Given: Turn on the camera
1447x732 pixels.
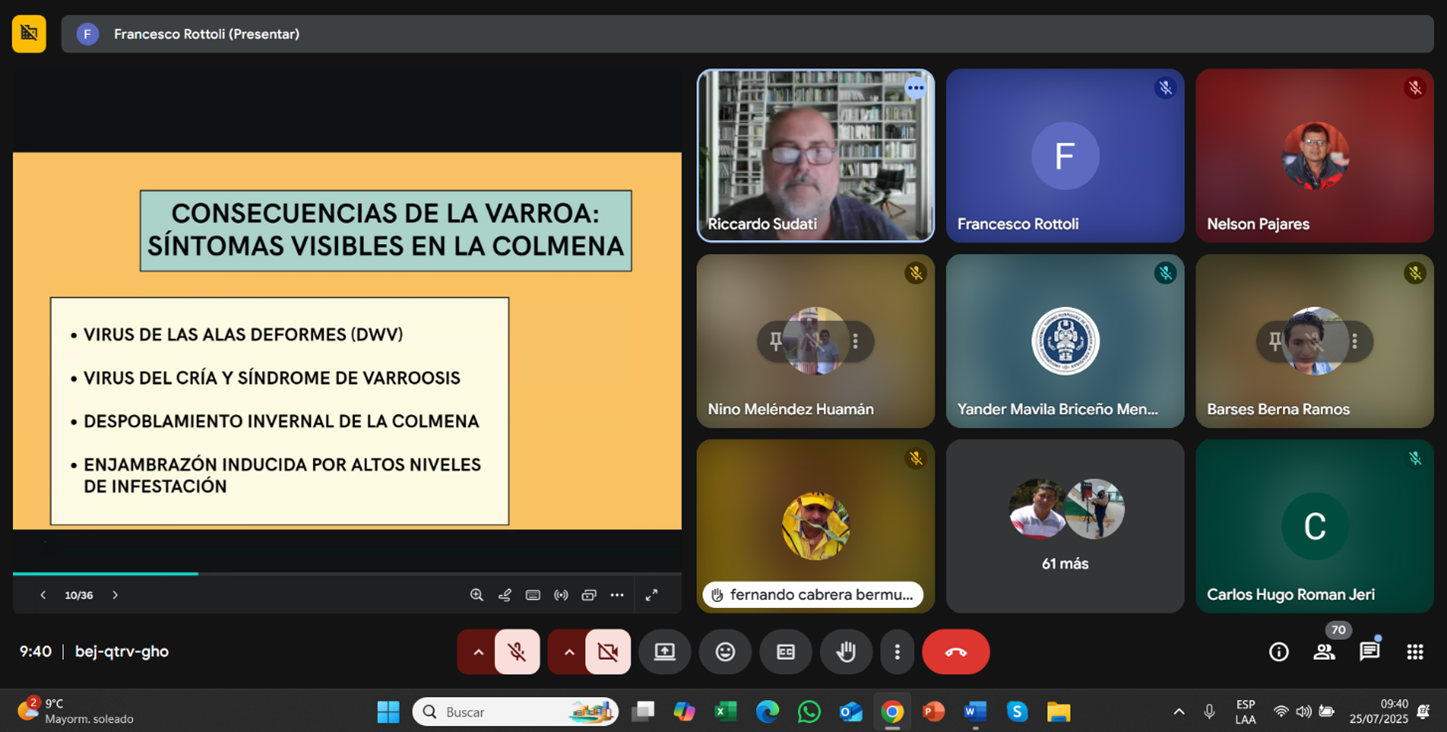Looking at the screenshot, I should click(x=607, y=652).
